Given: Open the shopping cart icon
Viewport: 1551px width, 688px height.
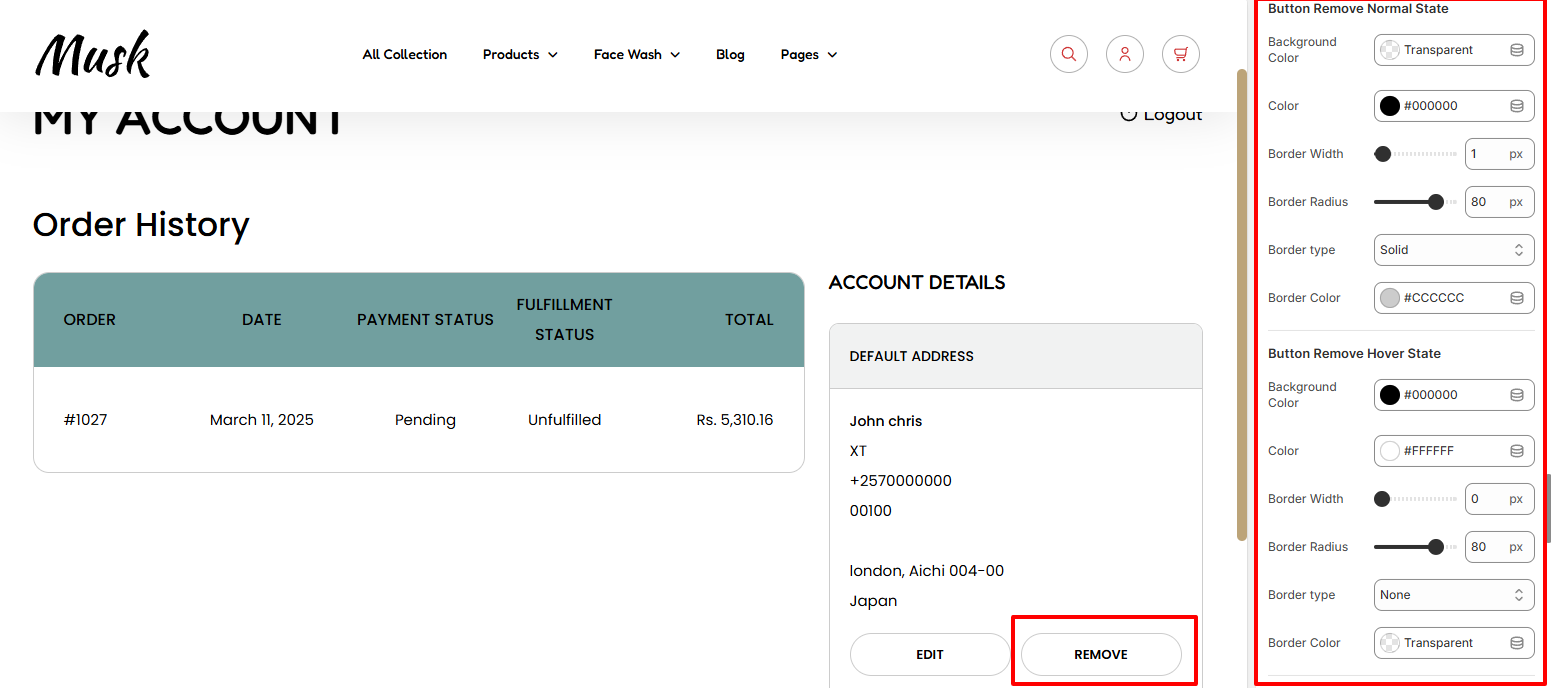Looking at the screenshot, I should (x=1180, y=54).
